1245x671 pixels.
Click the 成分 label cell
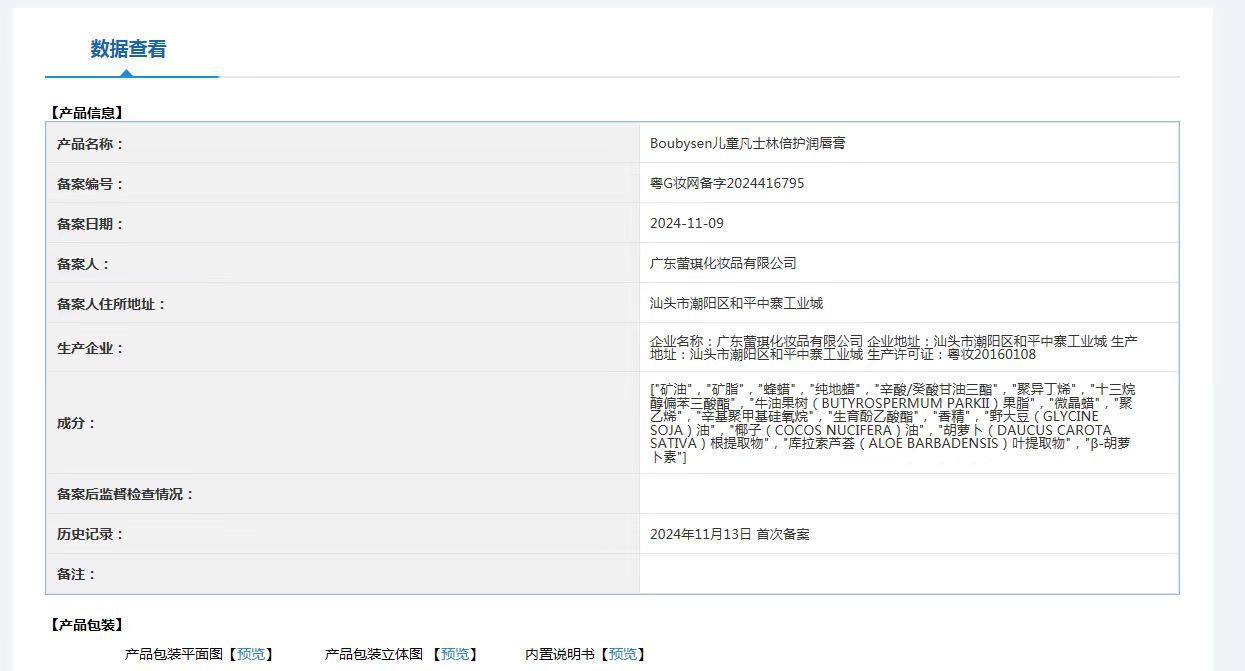[343, 423]
